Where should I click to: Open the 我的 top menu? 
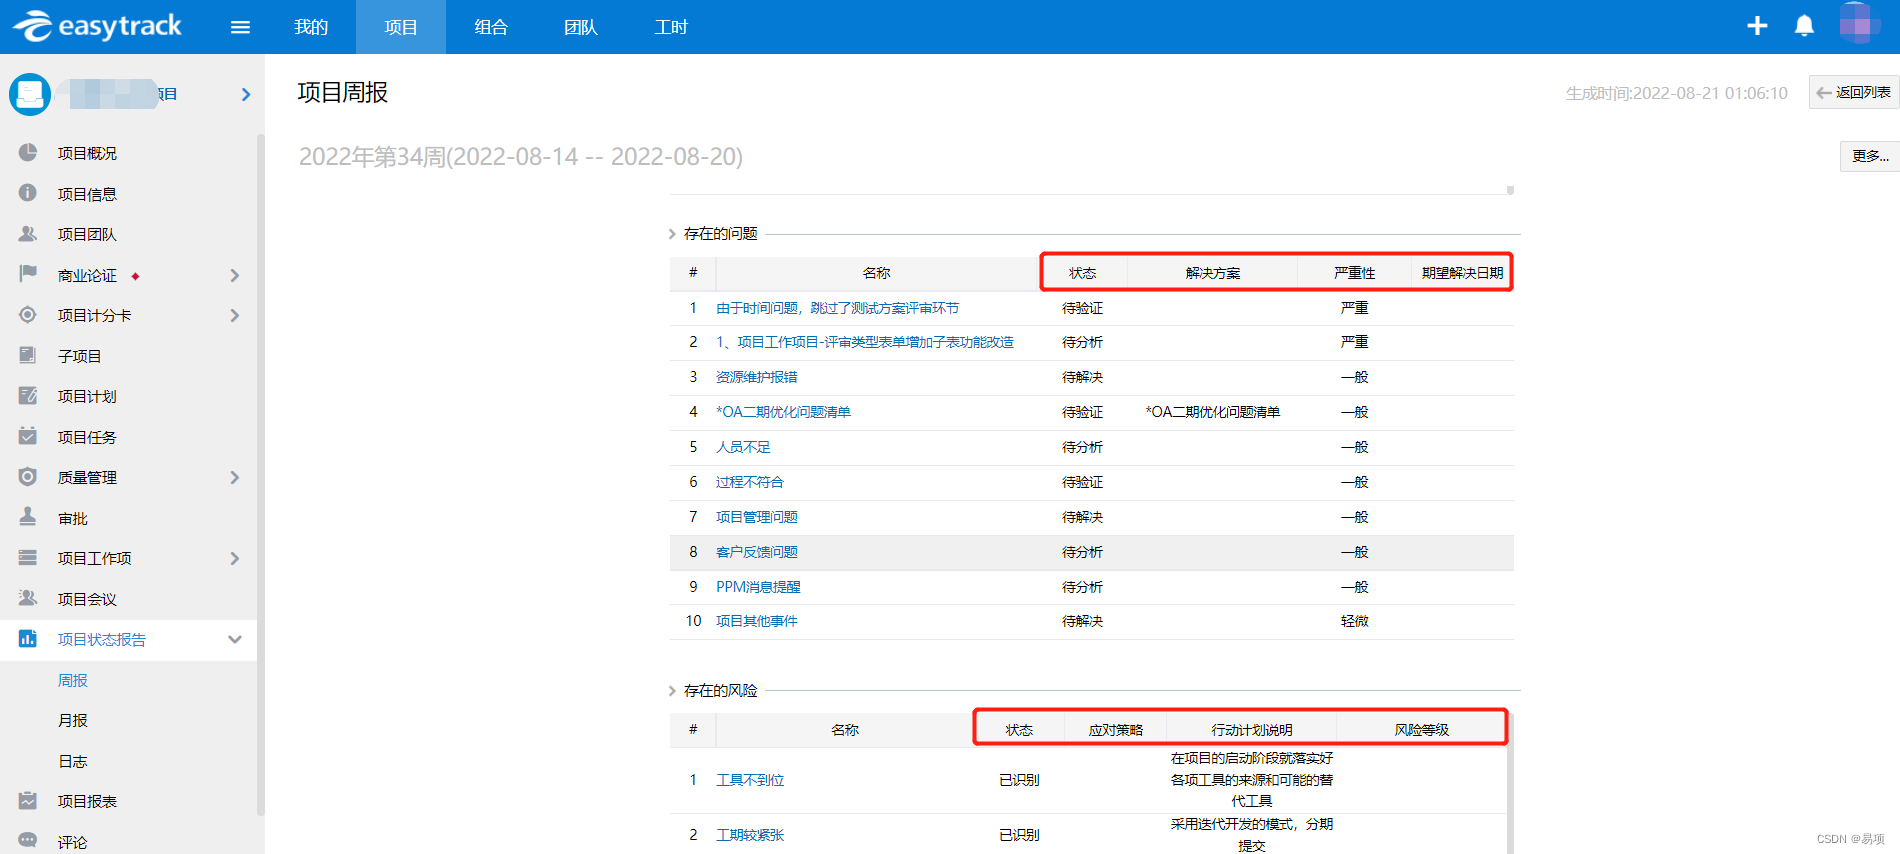(x=311, y=27)
